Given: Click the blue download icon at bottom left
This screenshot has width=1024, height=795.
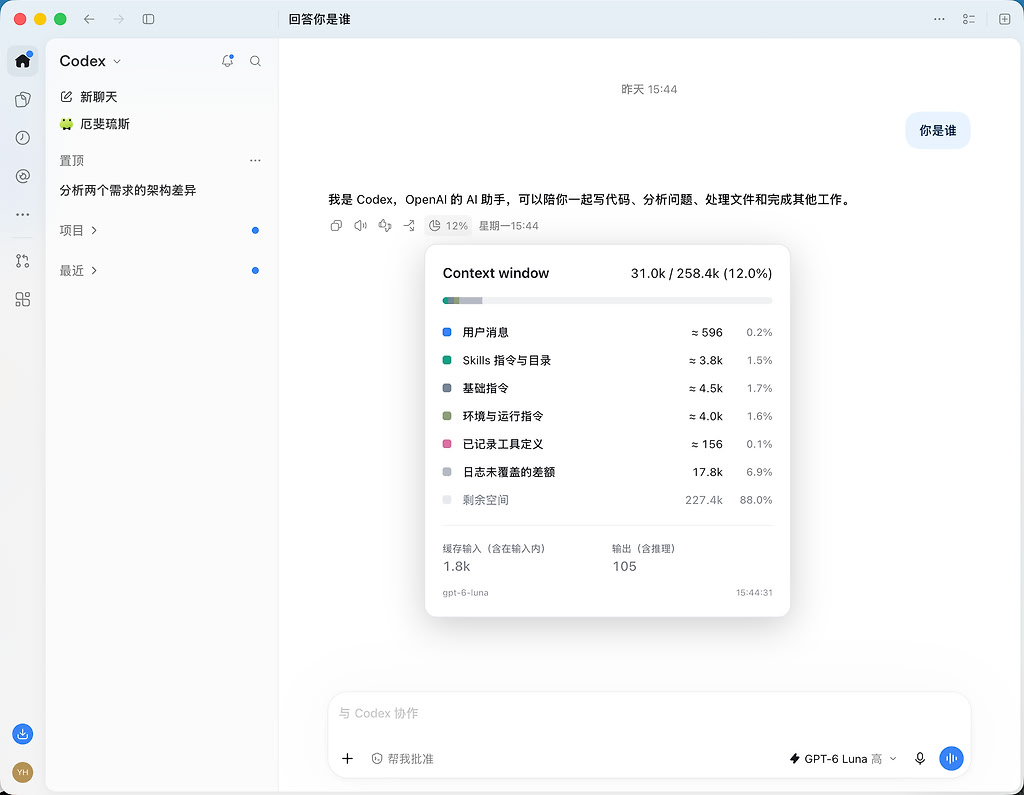Looking at the screenshot, I should [x=23, y=734].
